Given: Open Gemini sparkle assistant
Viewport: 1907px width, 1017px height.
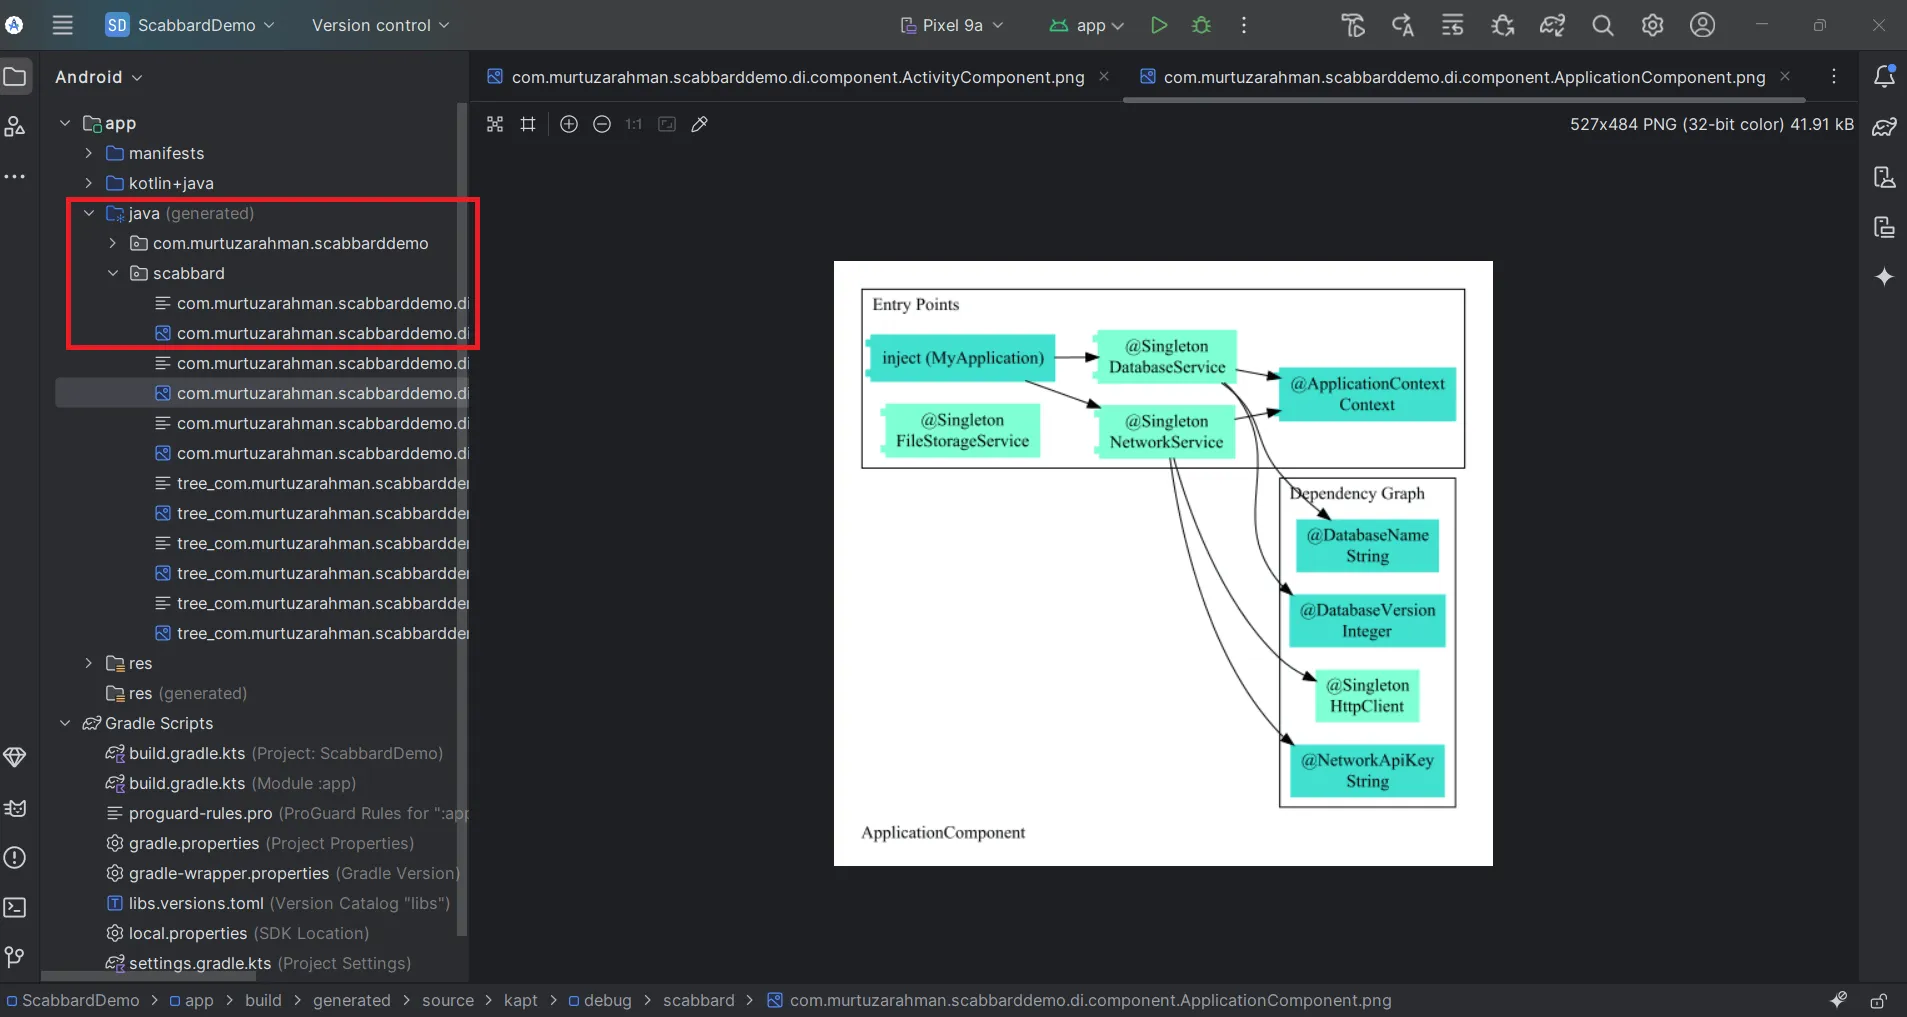Looking at the screenshot, I should pyautogui.click(x=1885, y=277).
